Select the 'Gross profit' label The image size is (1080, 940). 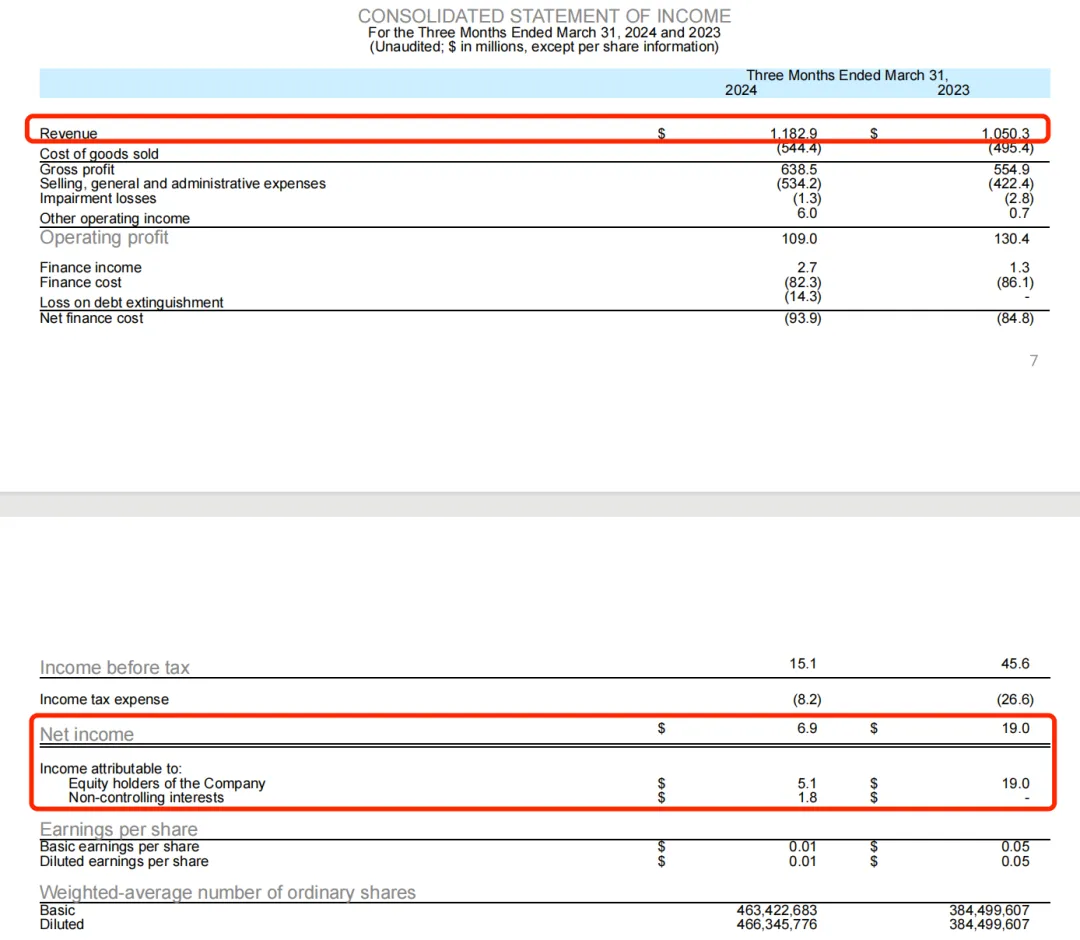coord(77,169)
